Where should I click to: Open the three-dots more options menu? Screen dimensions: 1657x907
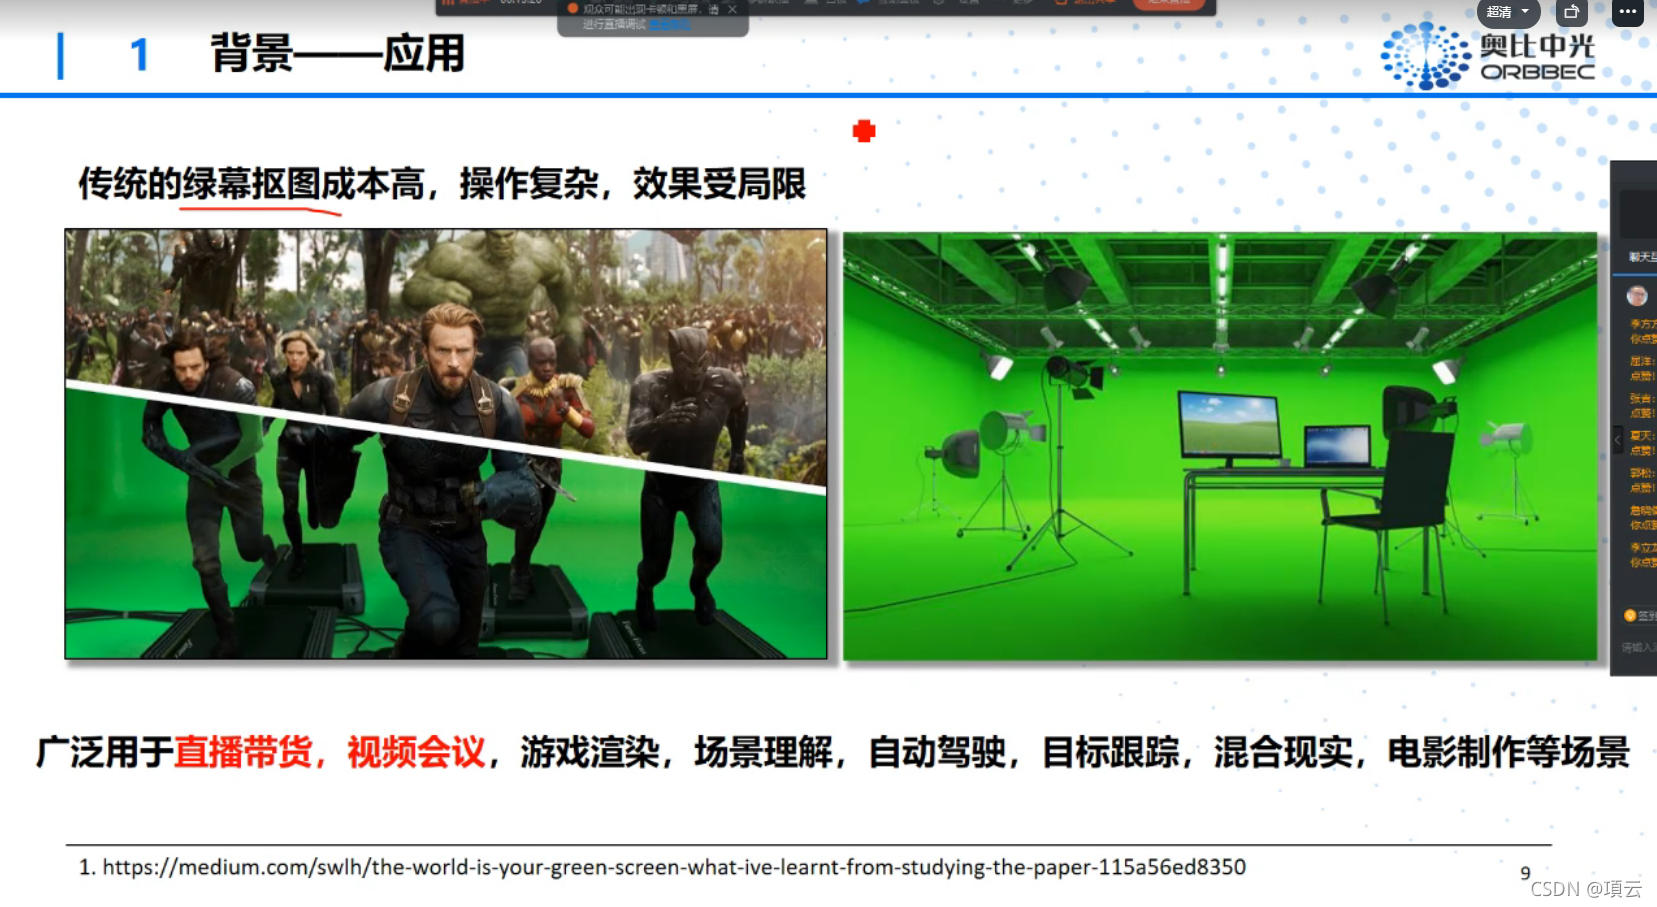click(x=1628, y=12)
